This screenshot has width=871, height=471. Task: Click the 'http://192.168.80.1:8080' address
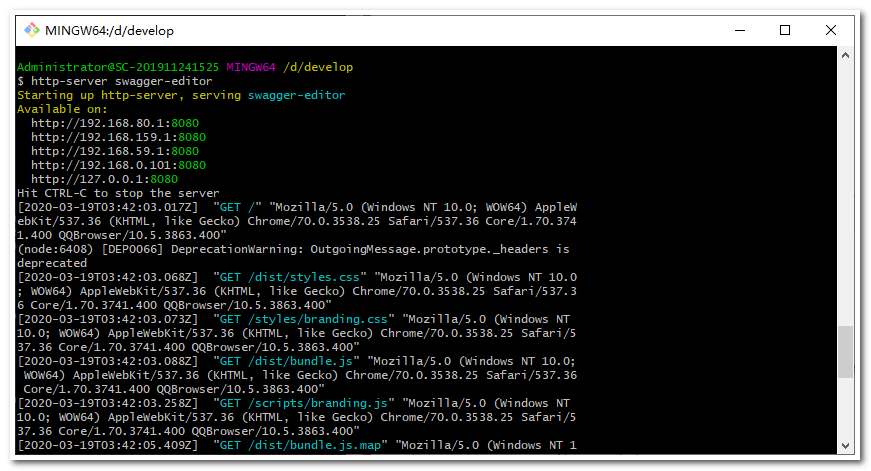point(115,123)
